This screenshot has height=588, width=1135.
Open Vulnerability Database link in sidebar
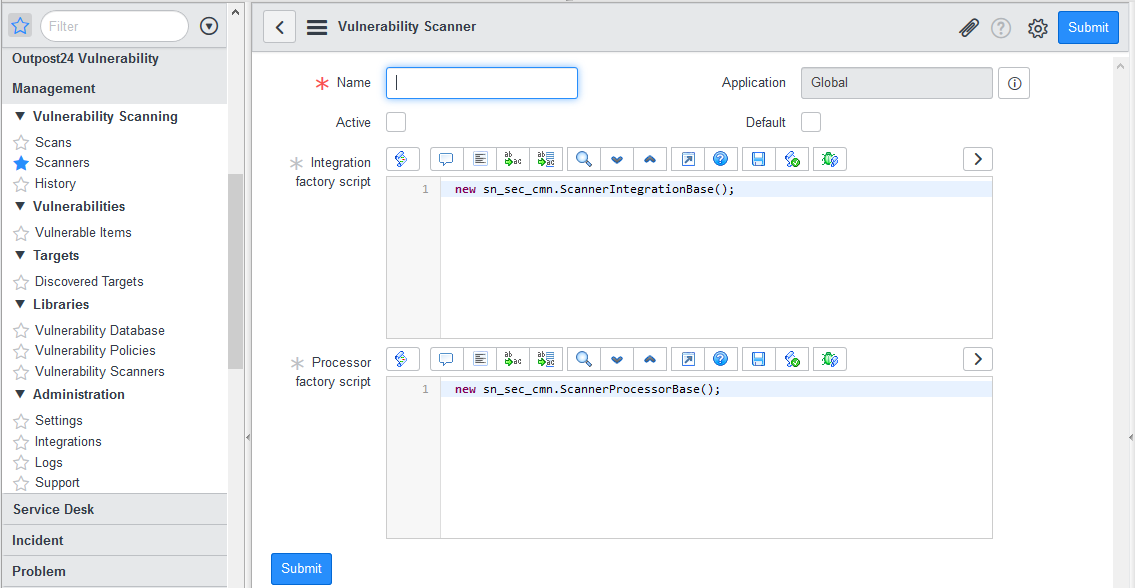[x=100, y=330]
